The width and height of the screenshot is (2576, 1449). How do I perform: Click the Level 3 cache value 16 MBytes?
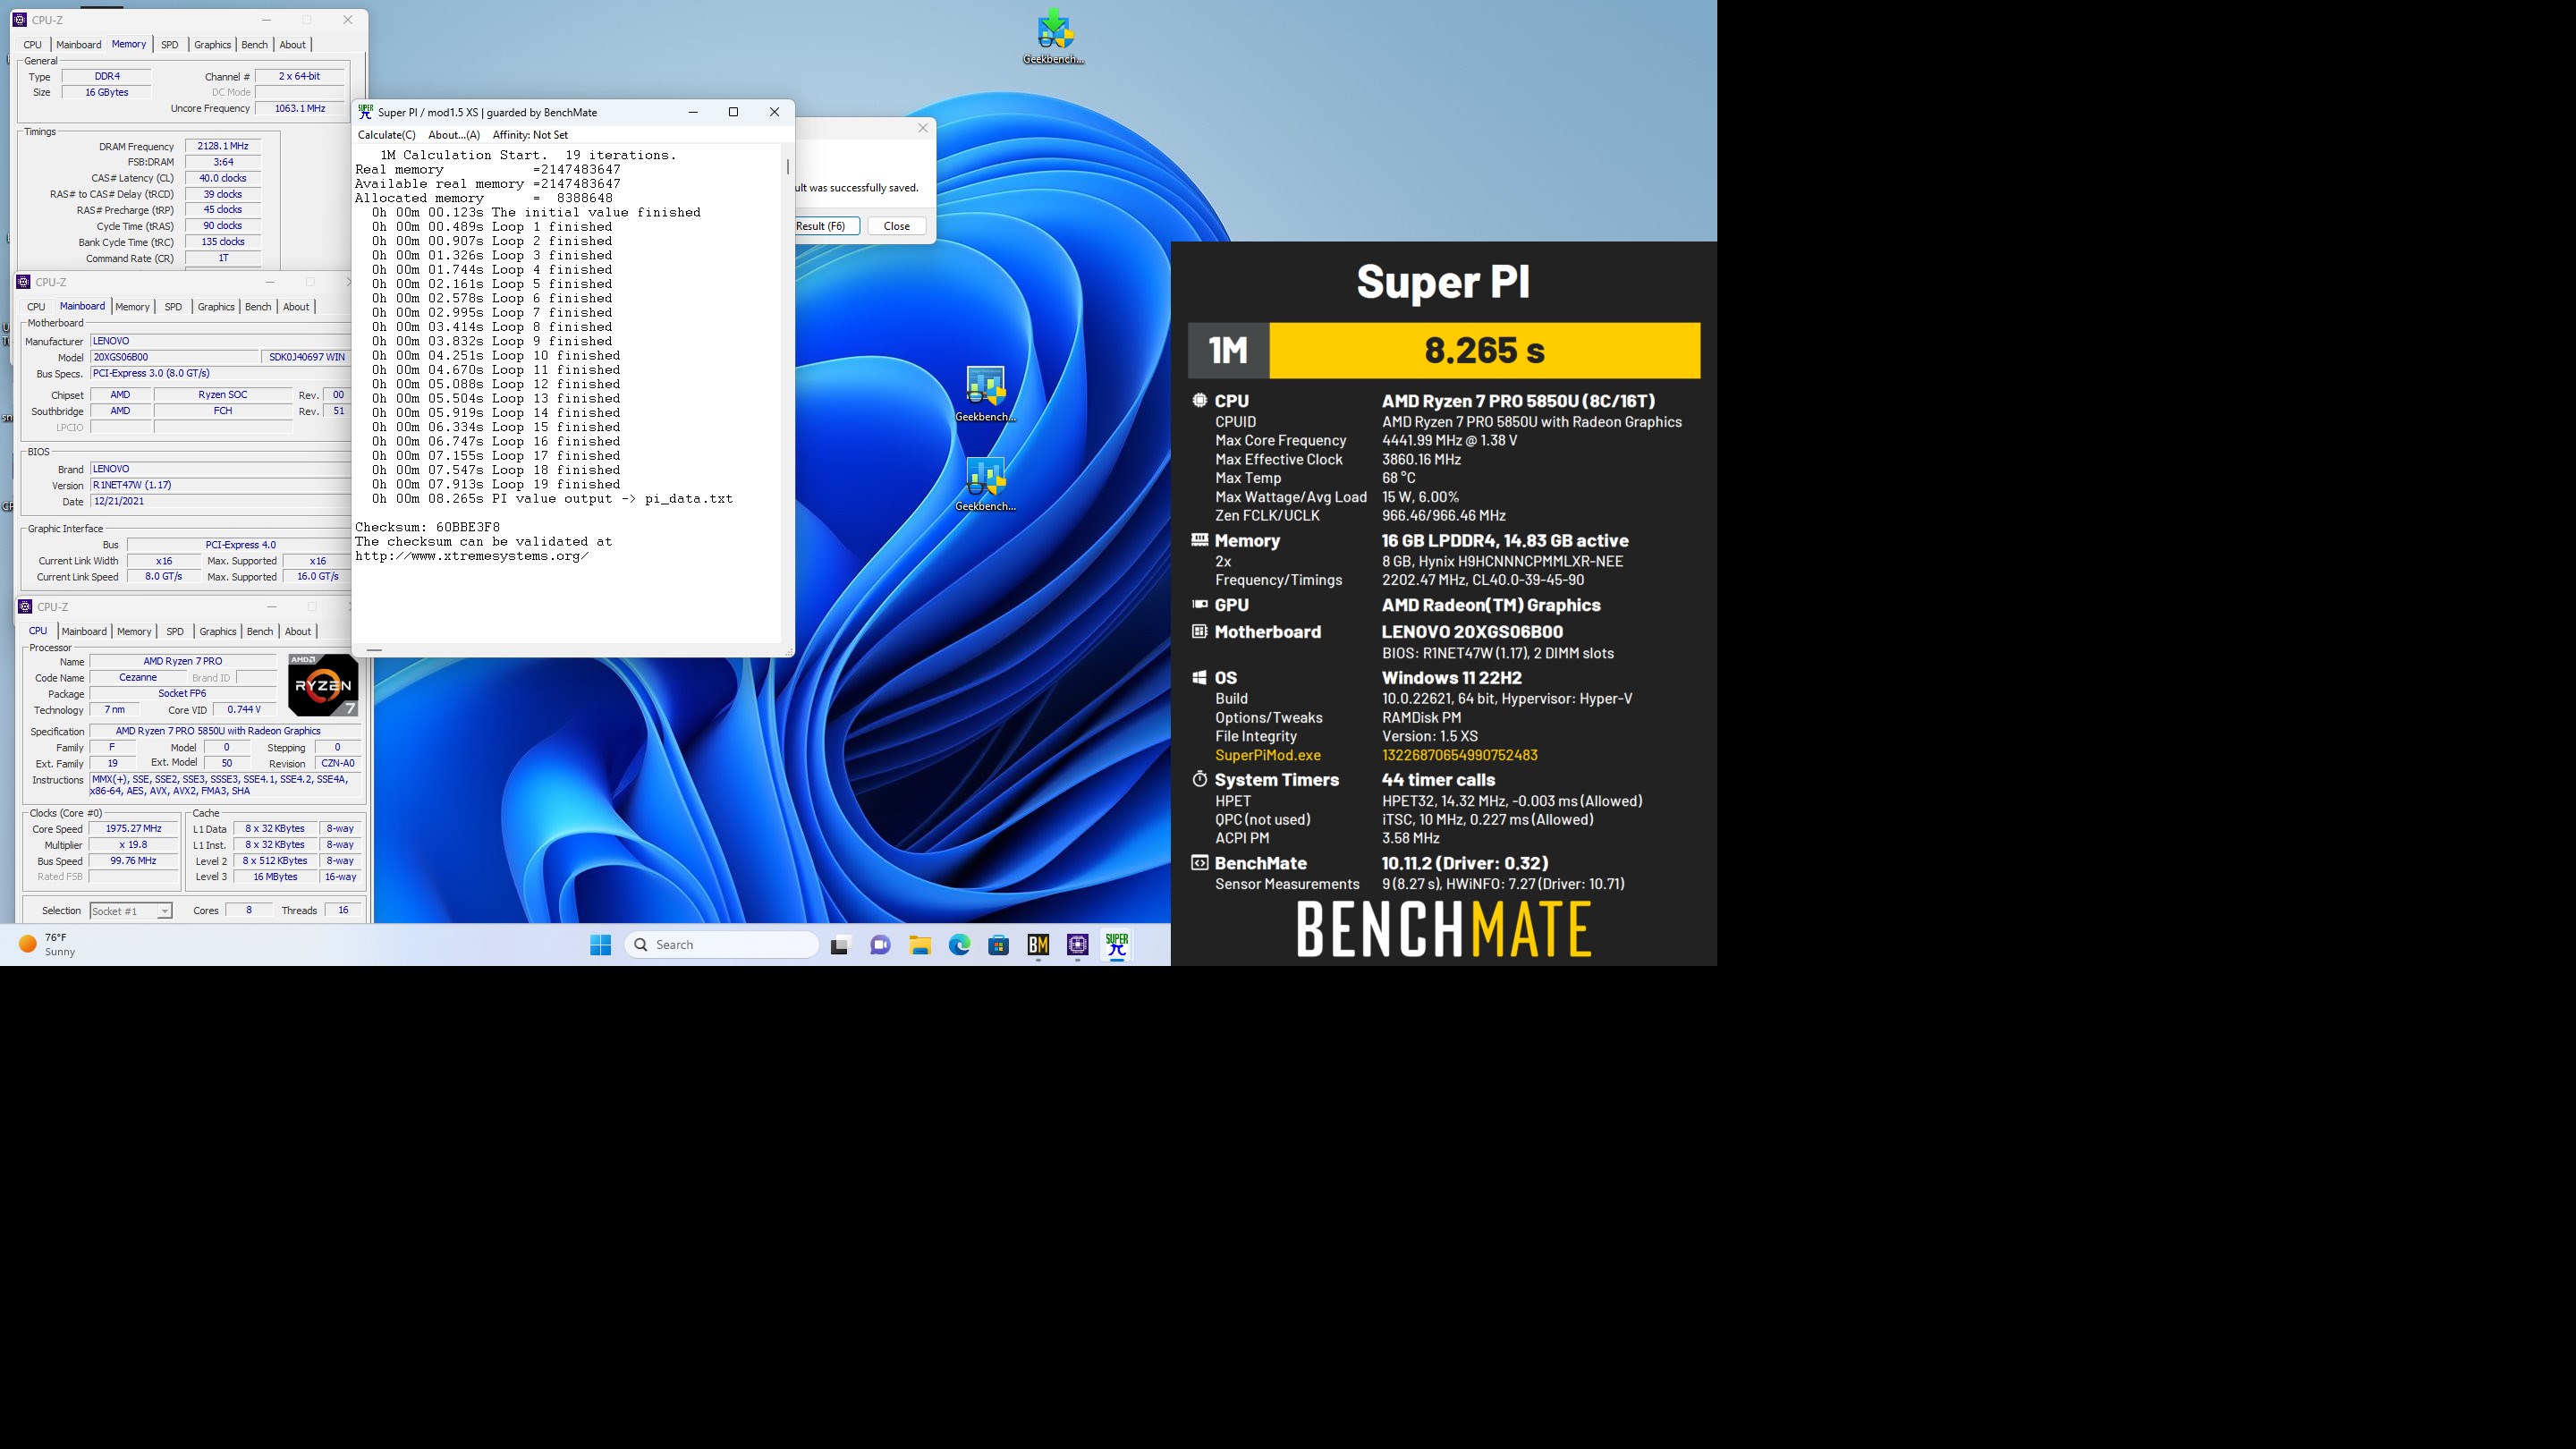click(x=275, y=877)
